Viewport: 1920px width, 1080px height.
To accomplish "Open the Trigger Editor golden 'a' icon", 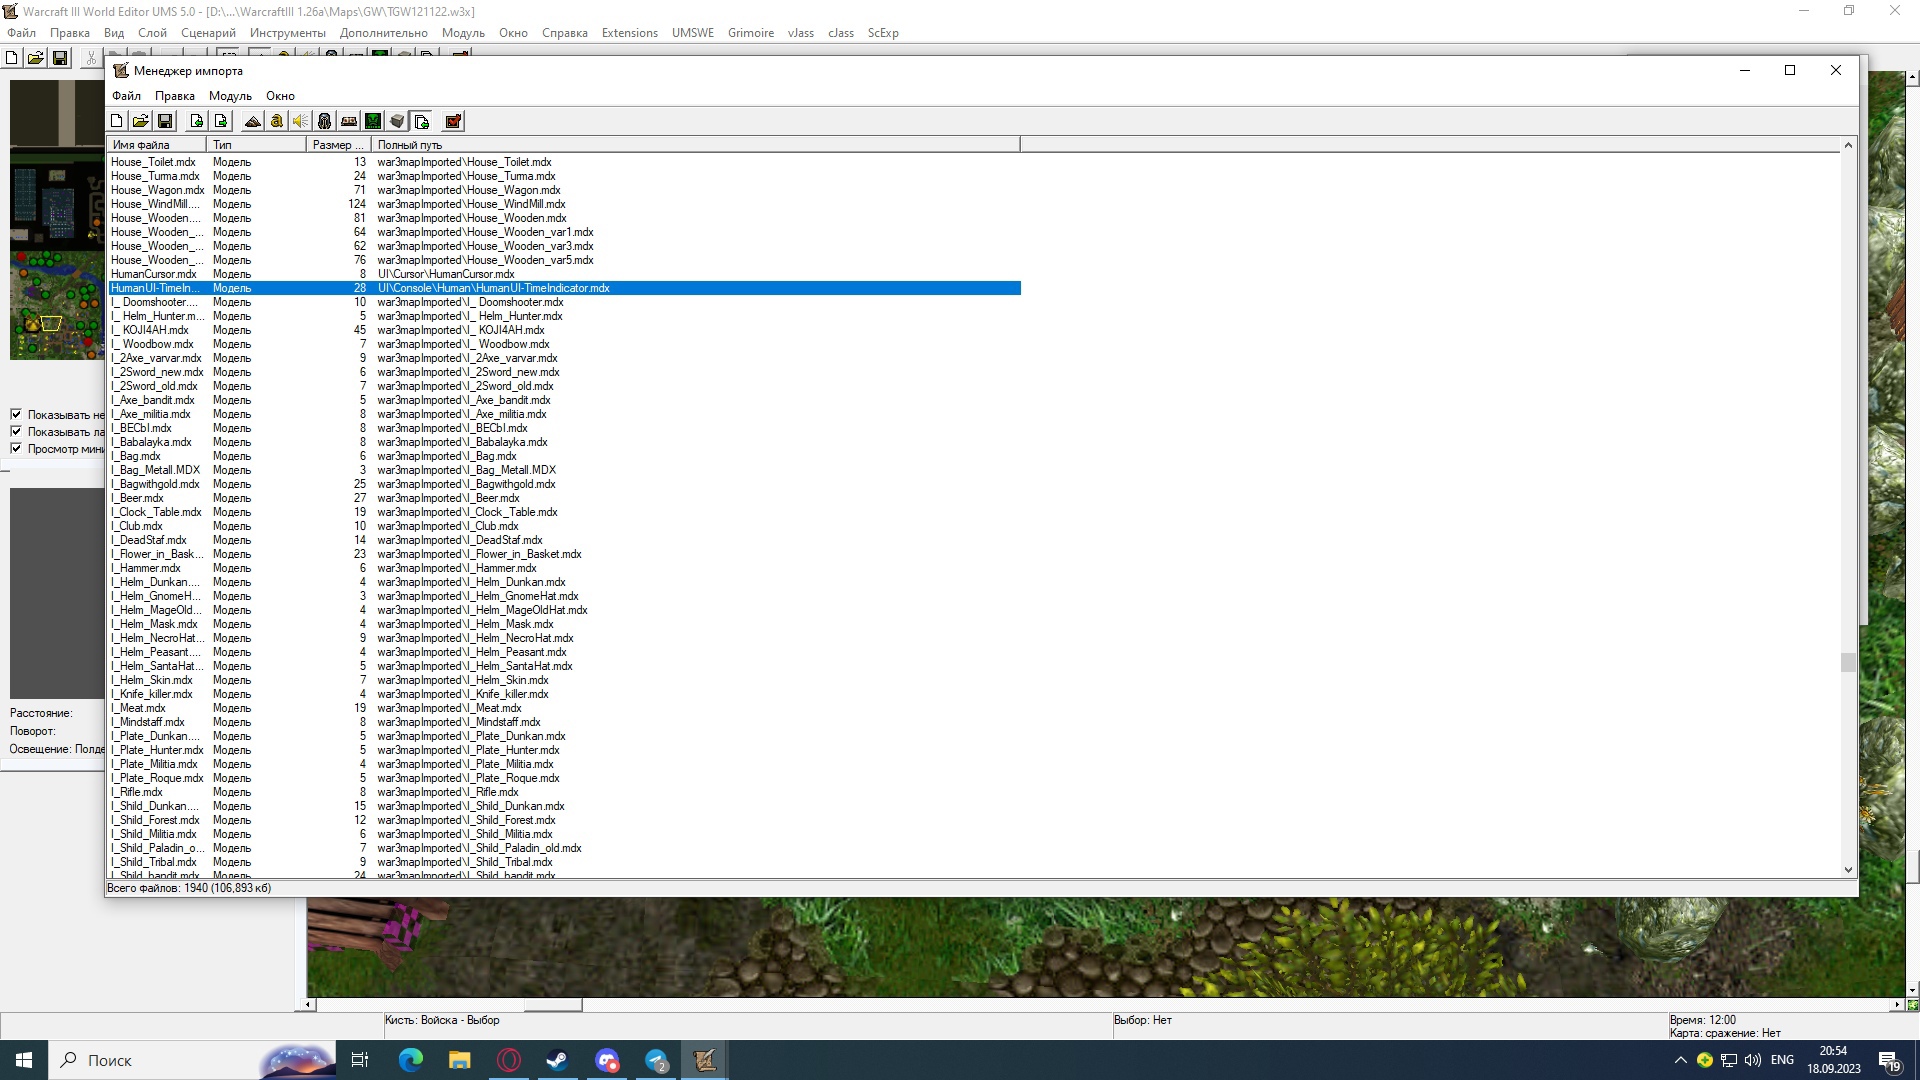I will pyautogui.click(x=277, y=121).
